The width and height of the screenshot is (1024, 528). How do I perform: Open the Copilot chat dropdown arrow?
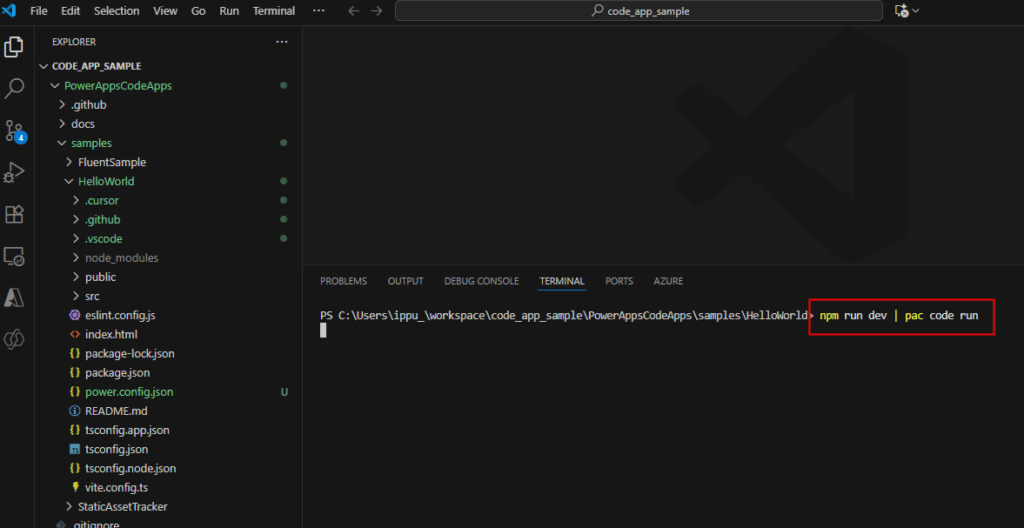[x=916, y=10]
